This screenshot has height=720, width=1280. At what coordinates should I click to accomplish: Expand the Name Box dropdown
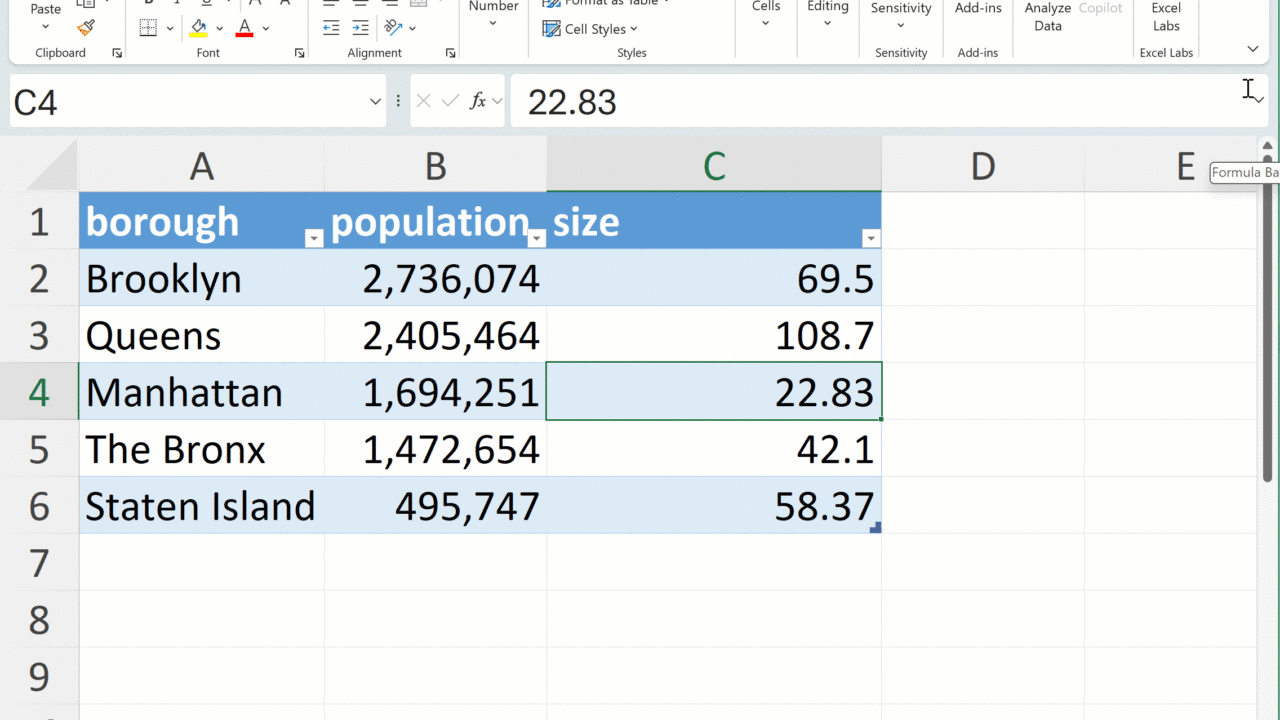tap(375, 101)
